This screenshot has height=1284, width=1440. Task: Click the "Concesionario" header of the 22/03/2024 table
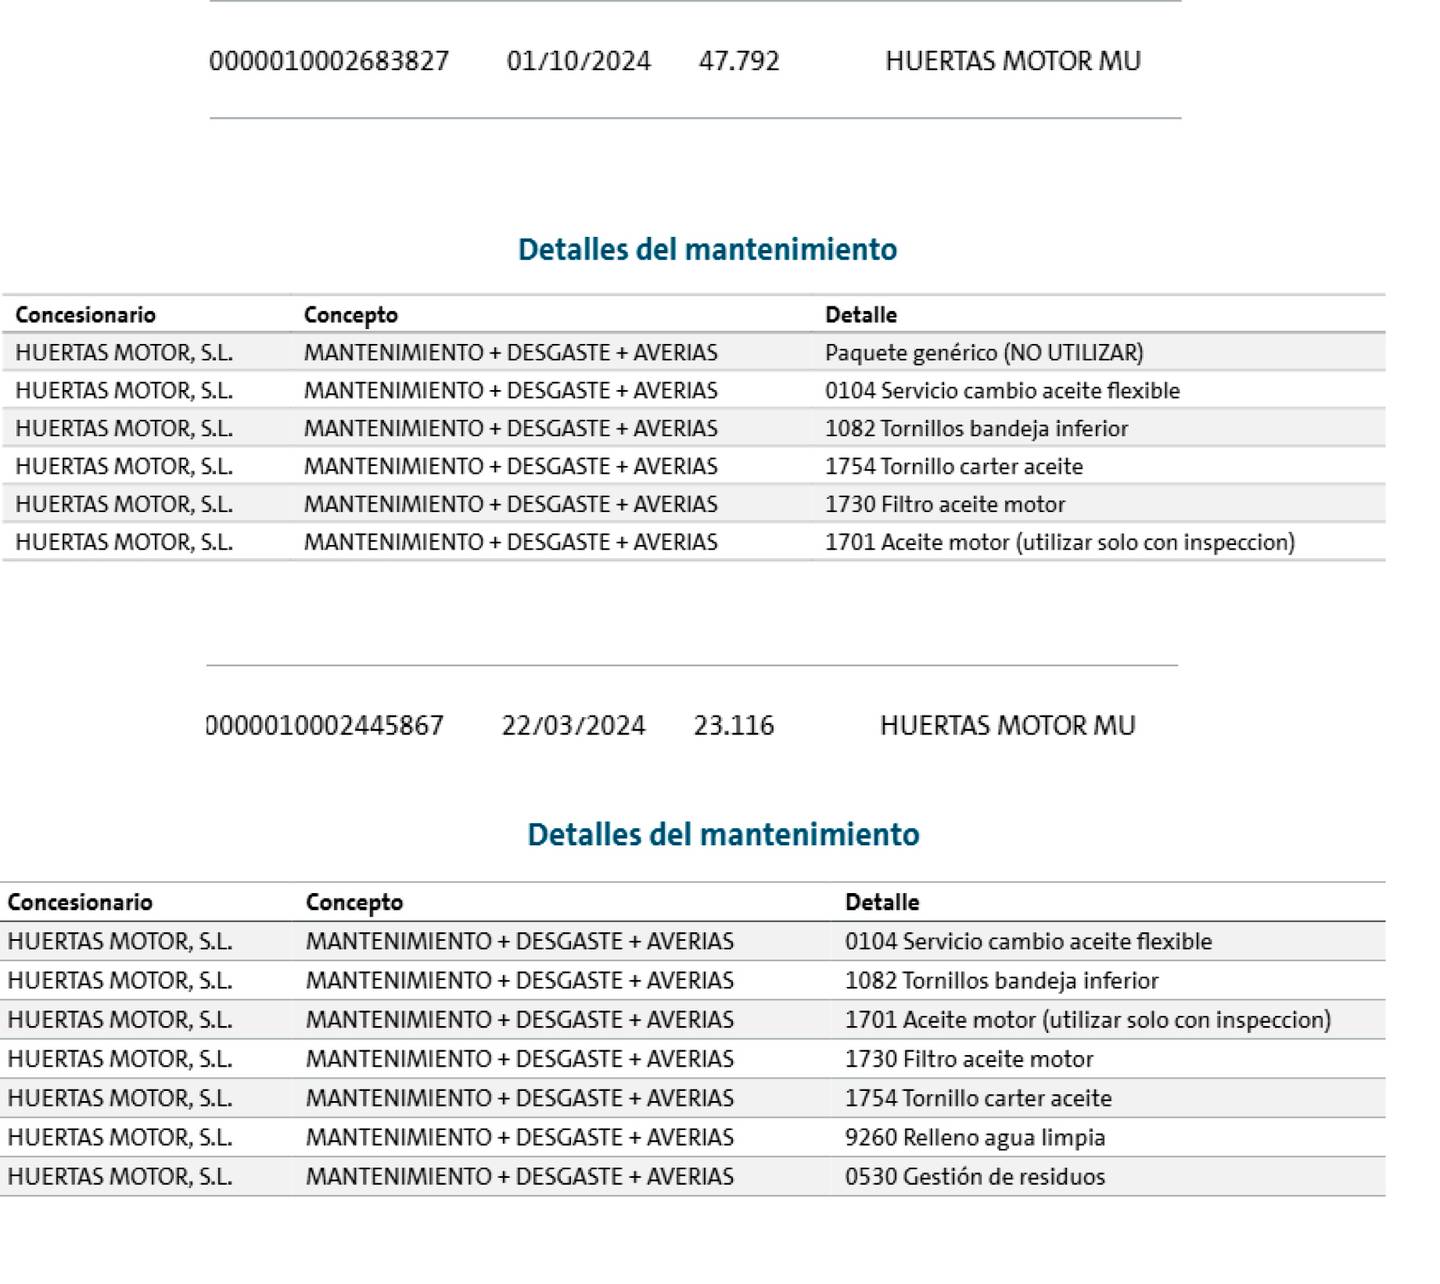(80, 902)
